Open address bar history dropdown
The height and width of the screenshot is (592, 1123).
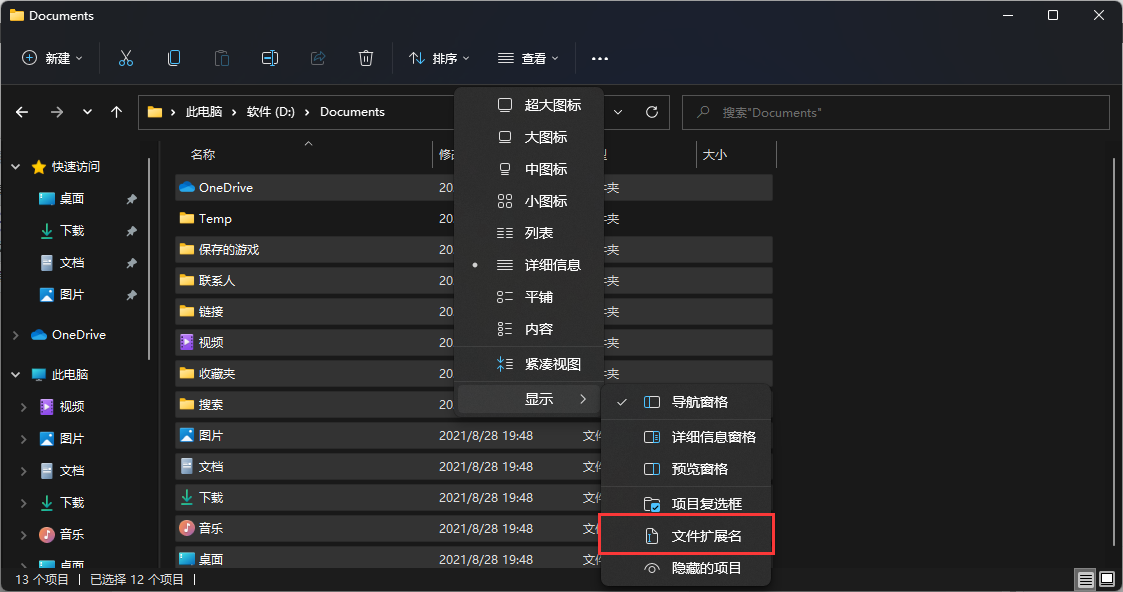pos(618,112)
